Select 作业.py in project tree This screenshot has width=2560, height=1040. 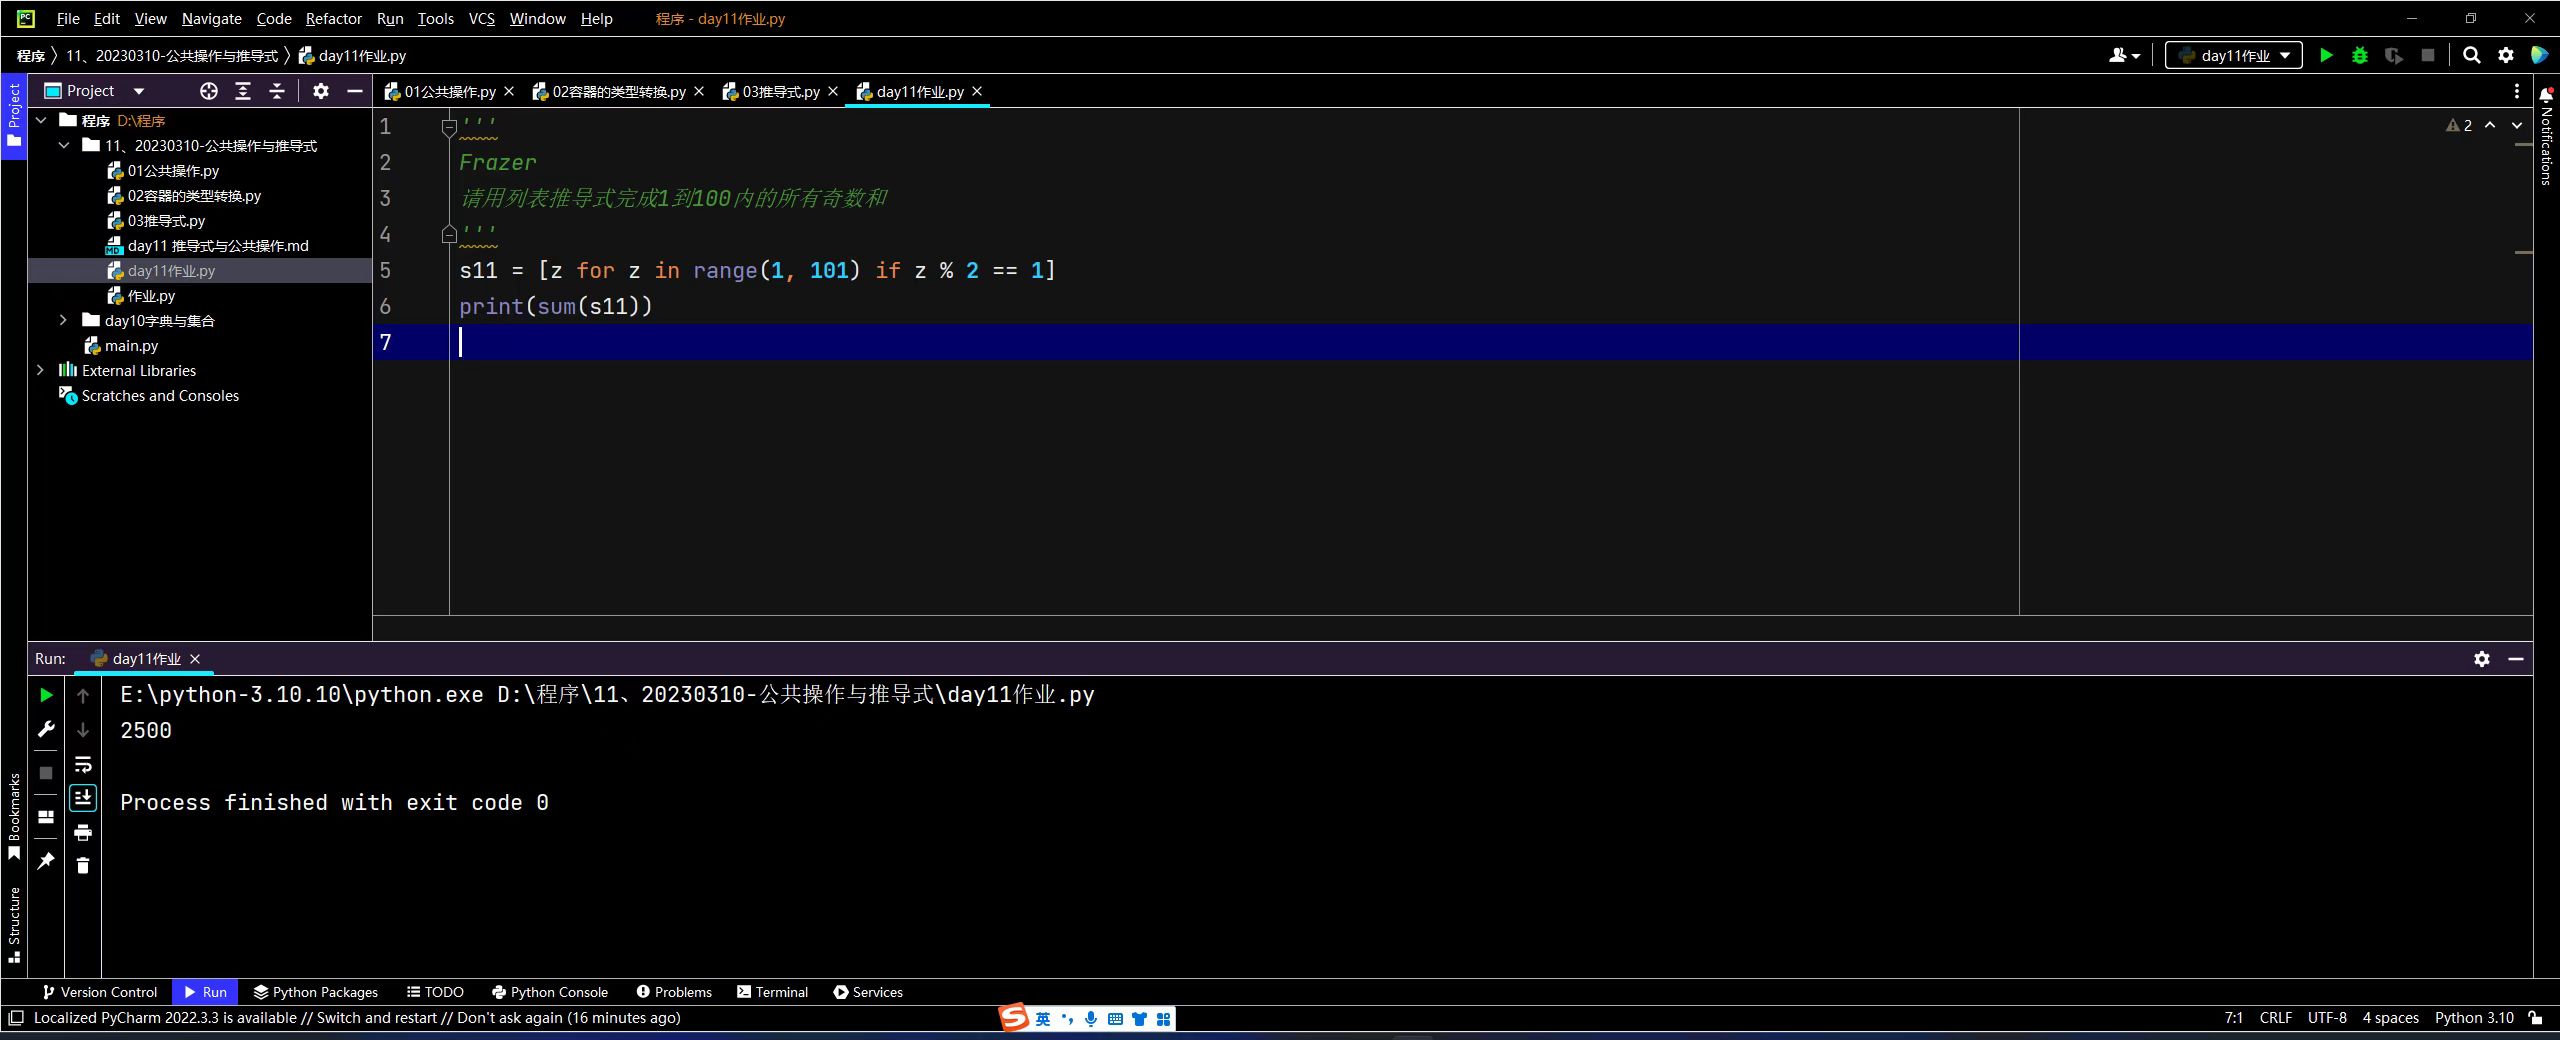pos(151,296)
